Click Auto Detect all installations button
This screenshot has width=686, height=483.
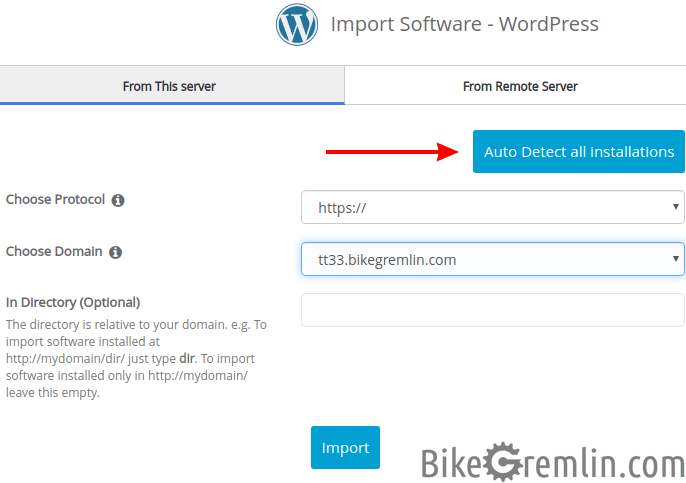pos(578,151)
